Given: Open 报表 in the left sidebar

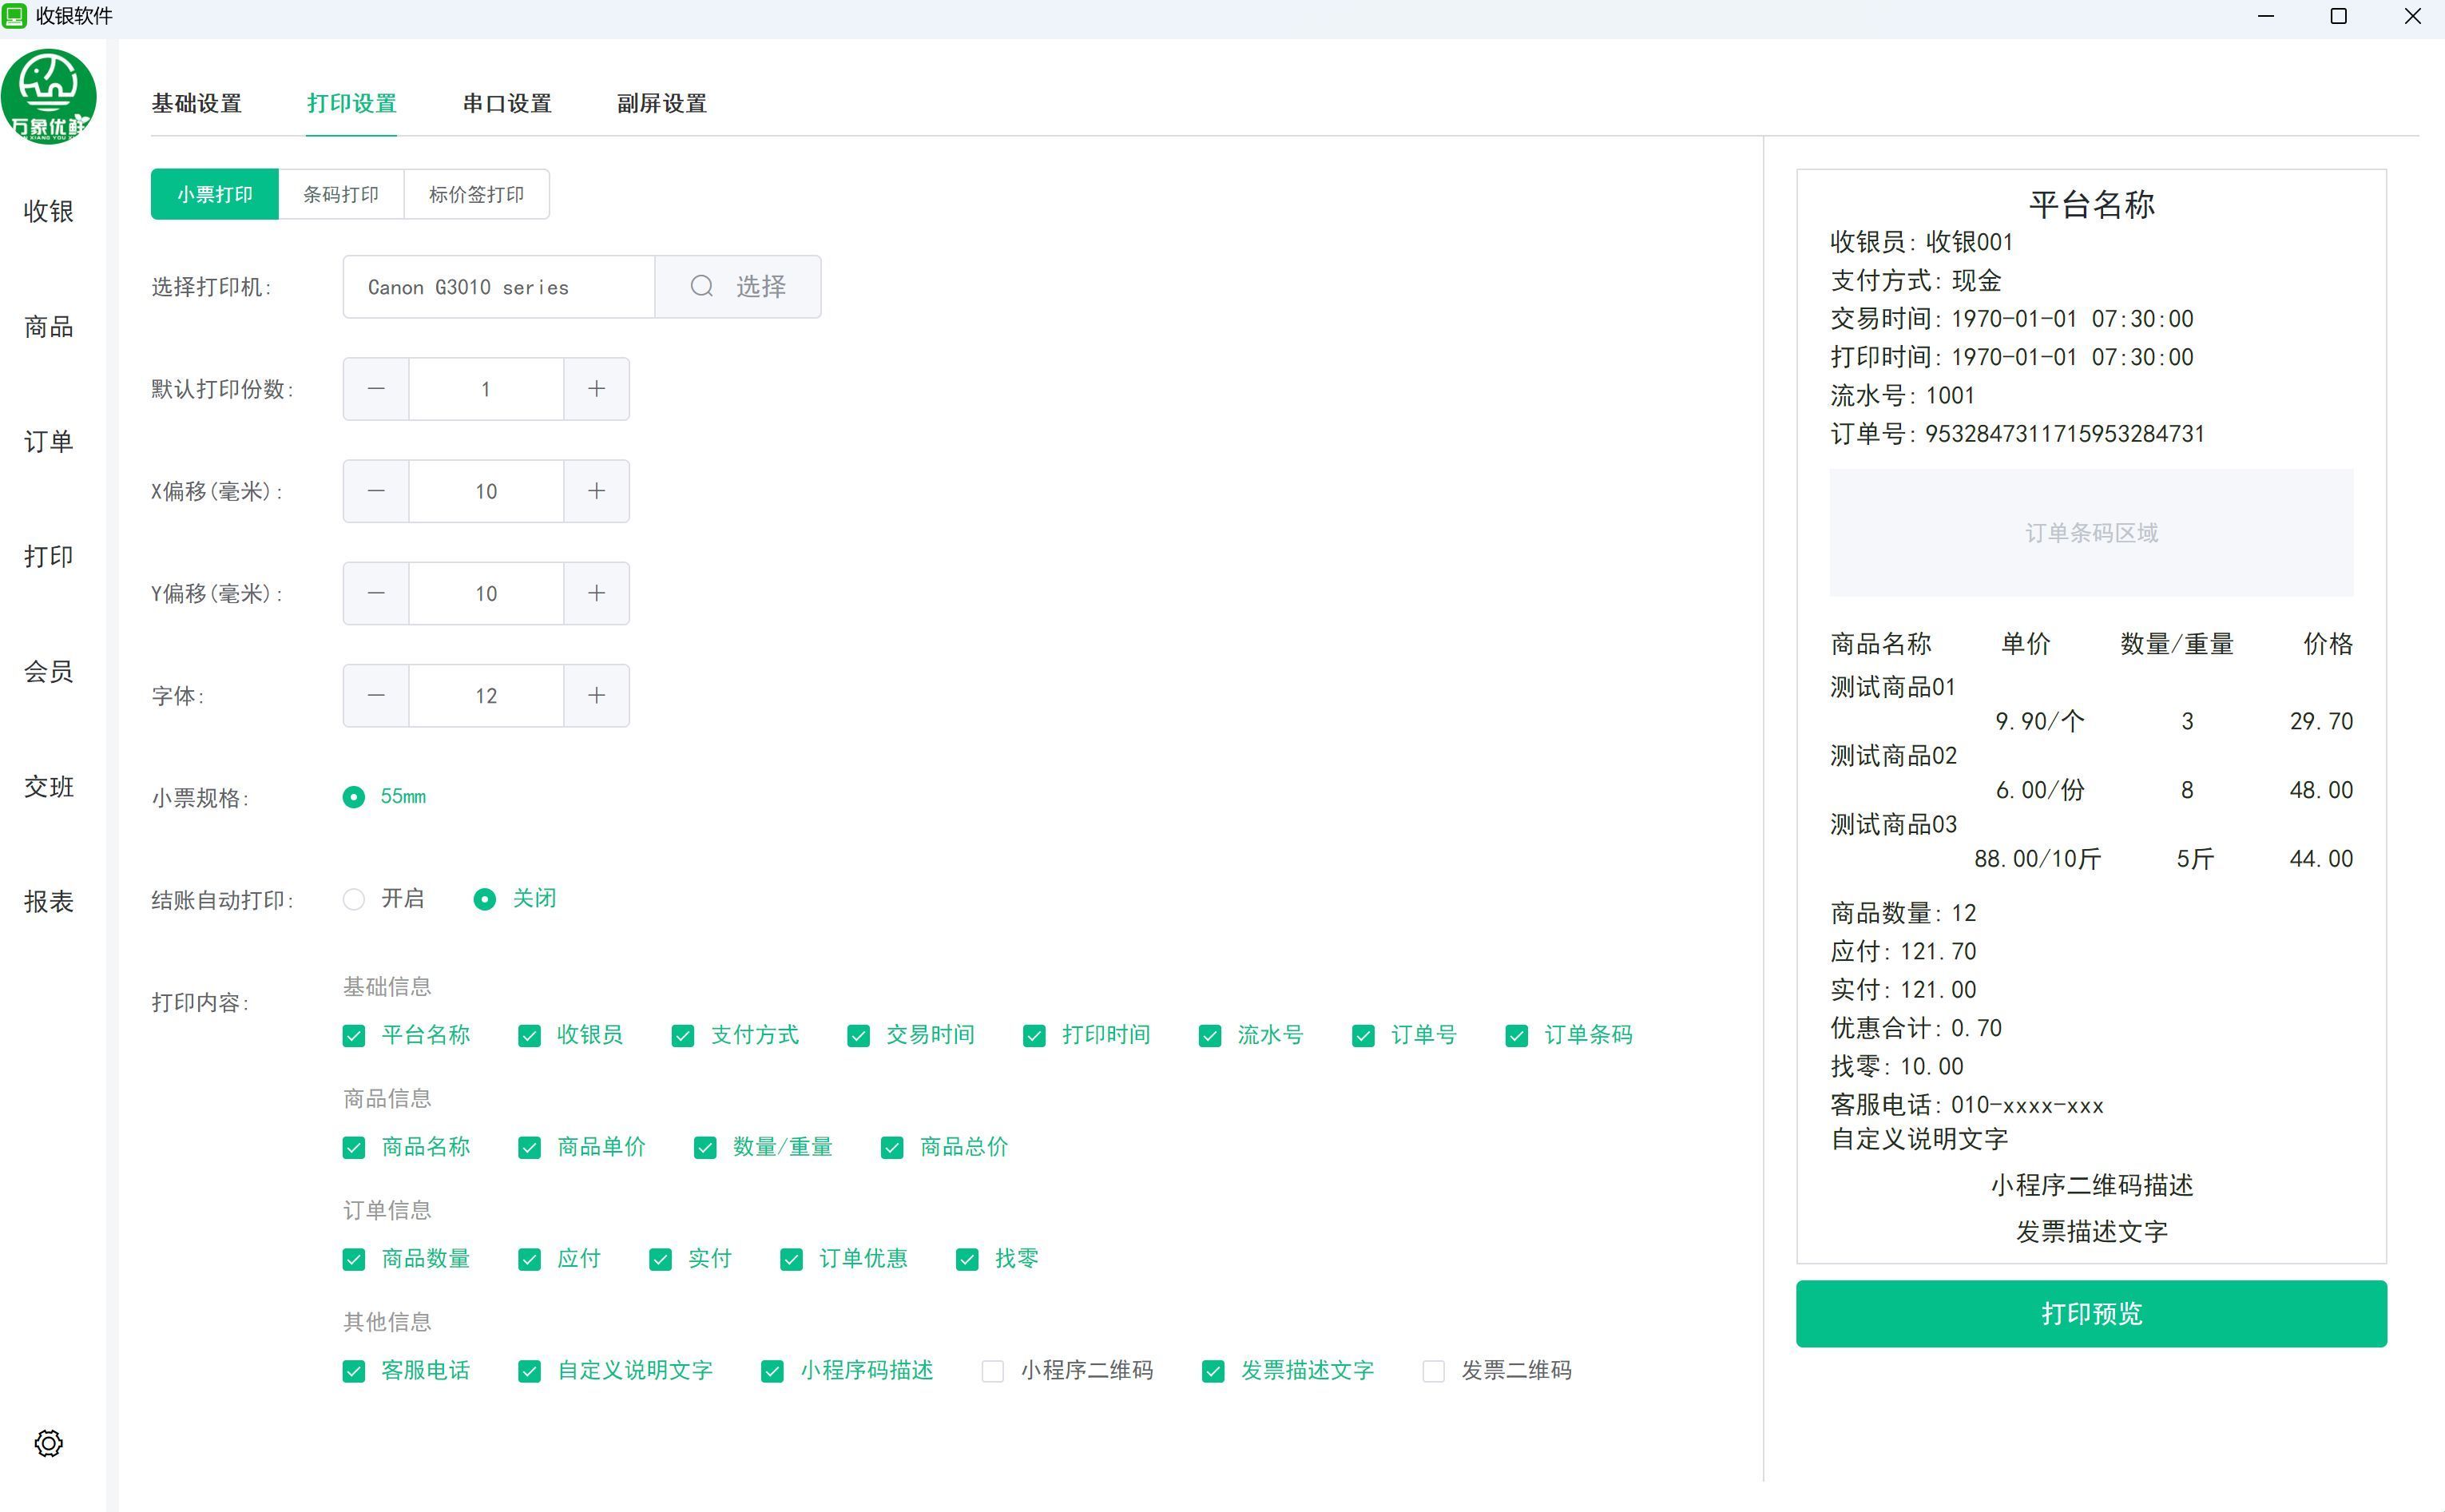Looking at the screenshot, I should (x=48, y=902).
